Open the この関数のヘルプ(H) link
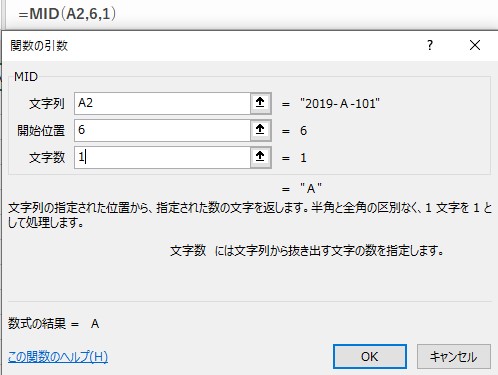Screen dimensions: 498x375 pos(58,357)
